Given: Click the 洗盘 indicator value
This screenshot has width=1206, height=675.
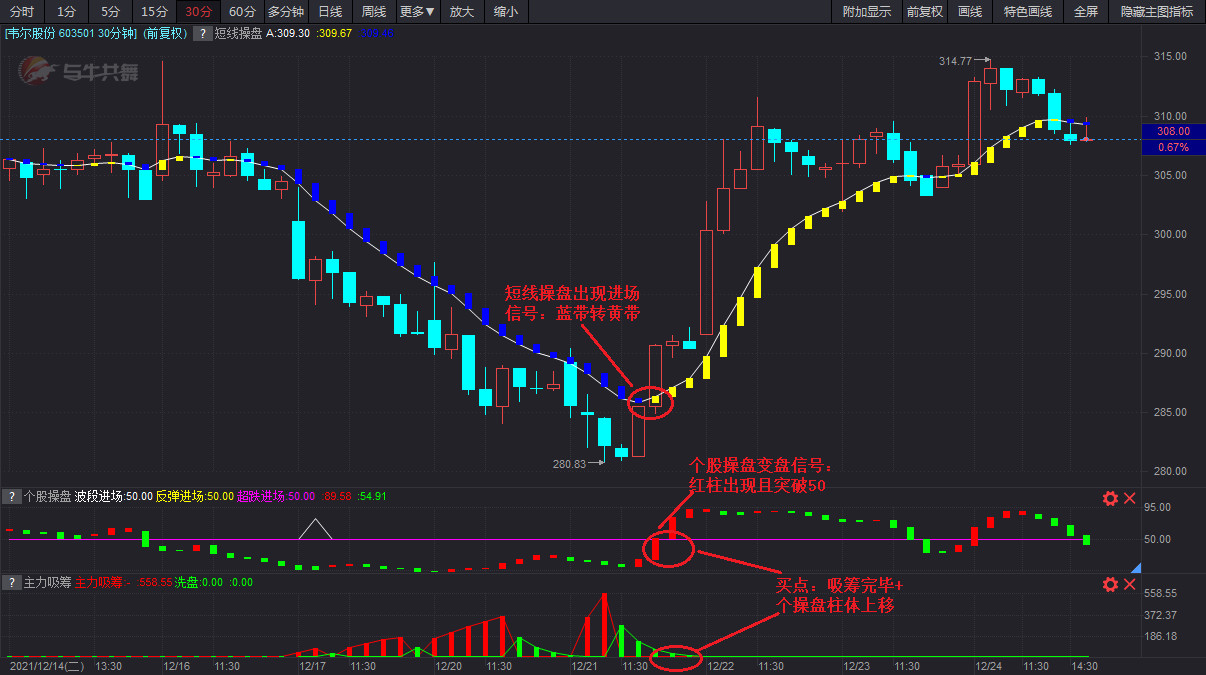Looking at the screenshot, I should (199, 582).
